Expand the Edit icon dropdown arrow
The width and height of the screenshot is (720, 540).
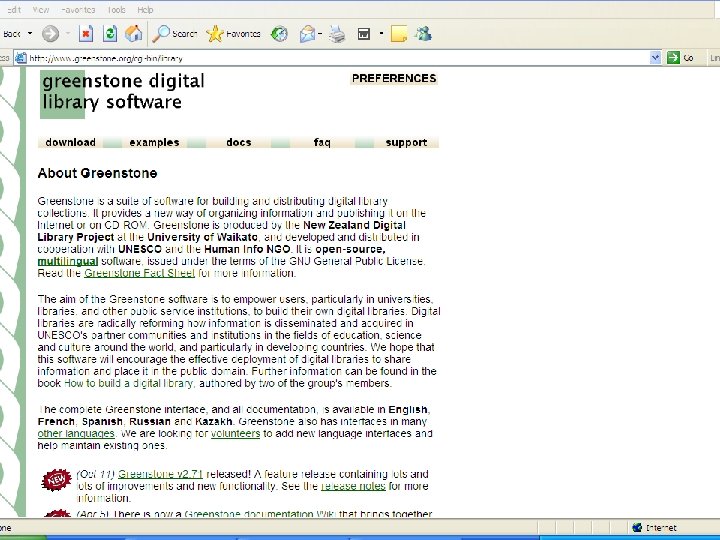coord(381,34)
